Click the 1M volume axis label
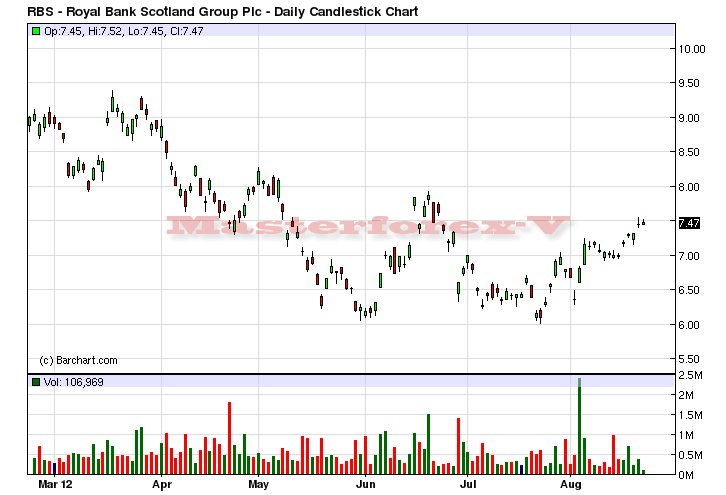 (x=686, y=435)
